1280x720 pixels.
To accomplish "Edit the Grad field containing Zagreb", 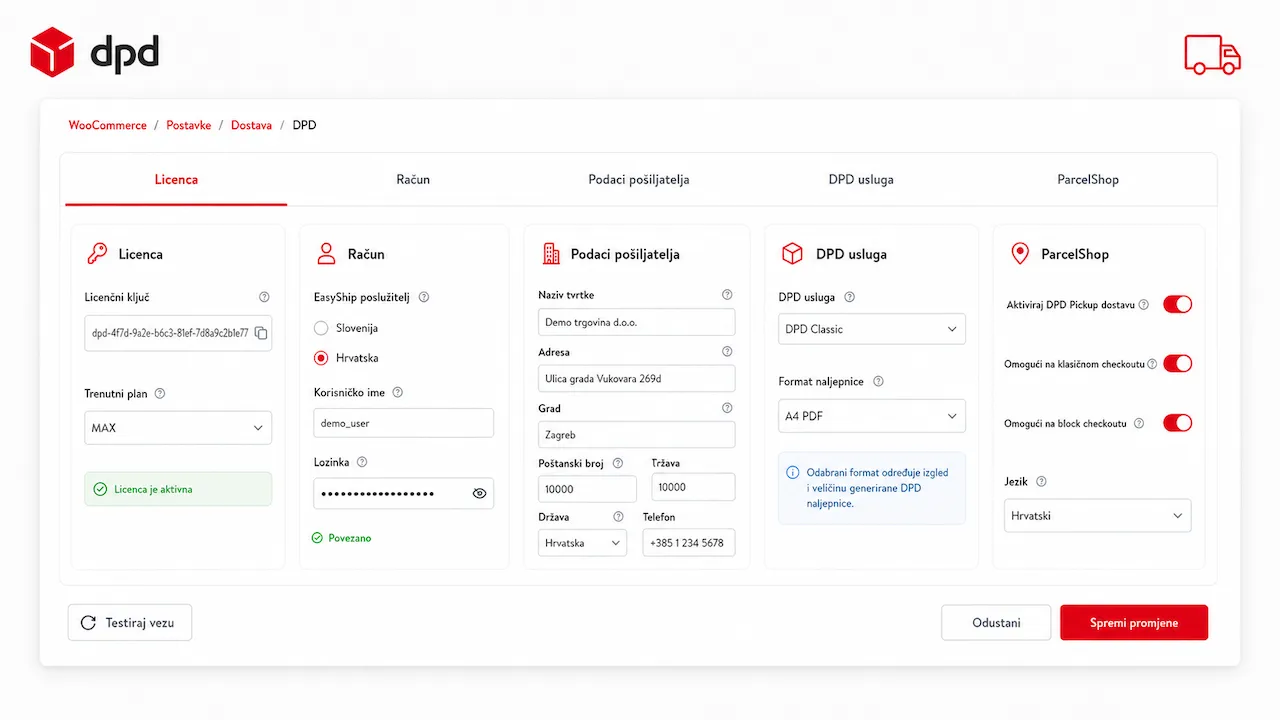I will coord(636,435).
